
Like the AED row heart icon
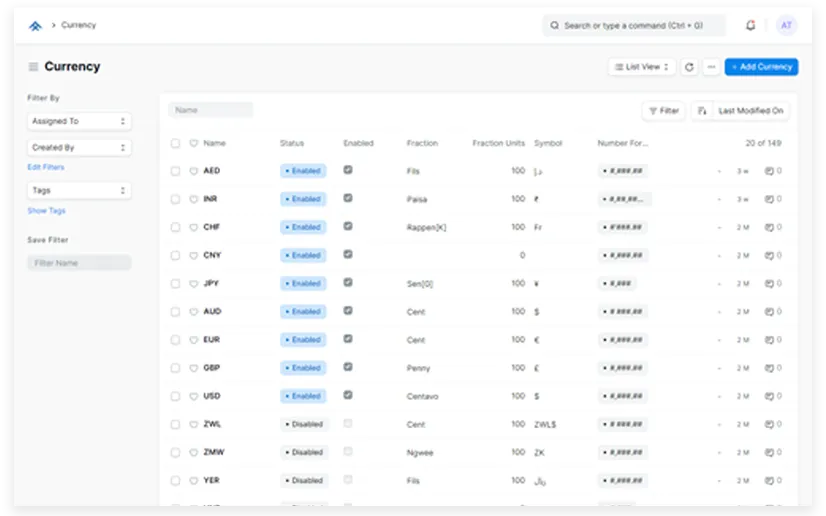[194, 171]
